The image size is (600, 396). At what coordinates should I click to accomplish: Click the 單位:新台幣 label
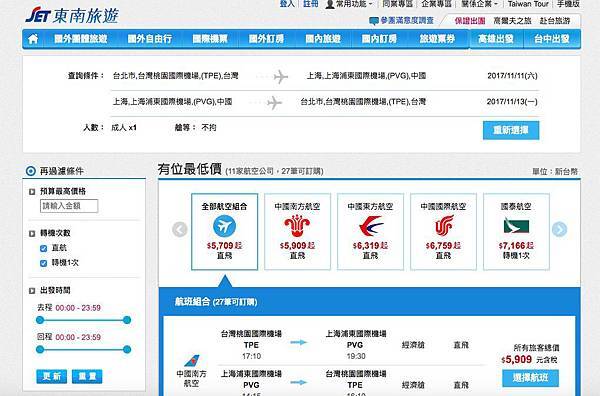(555, 172)
